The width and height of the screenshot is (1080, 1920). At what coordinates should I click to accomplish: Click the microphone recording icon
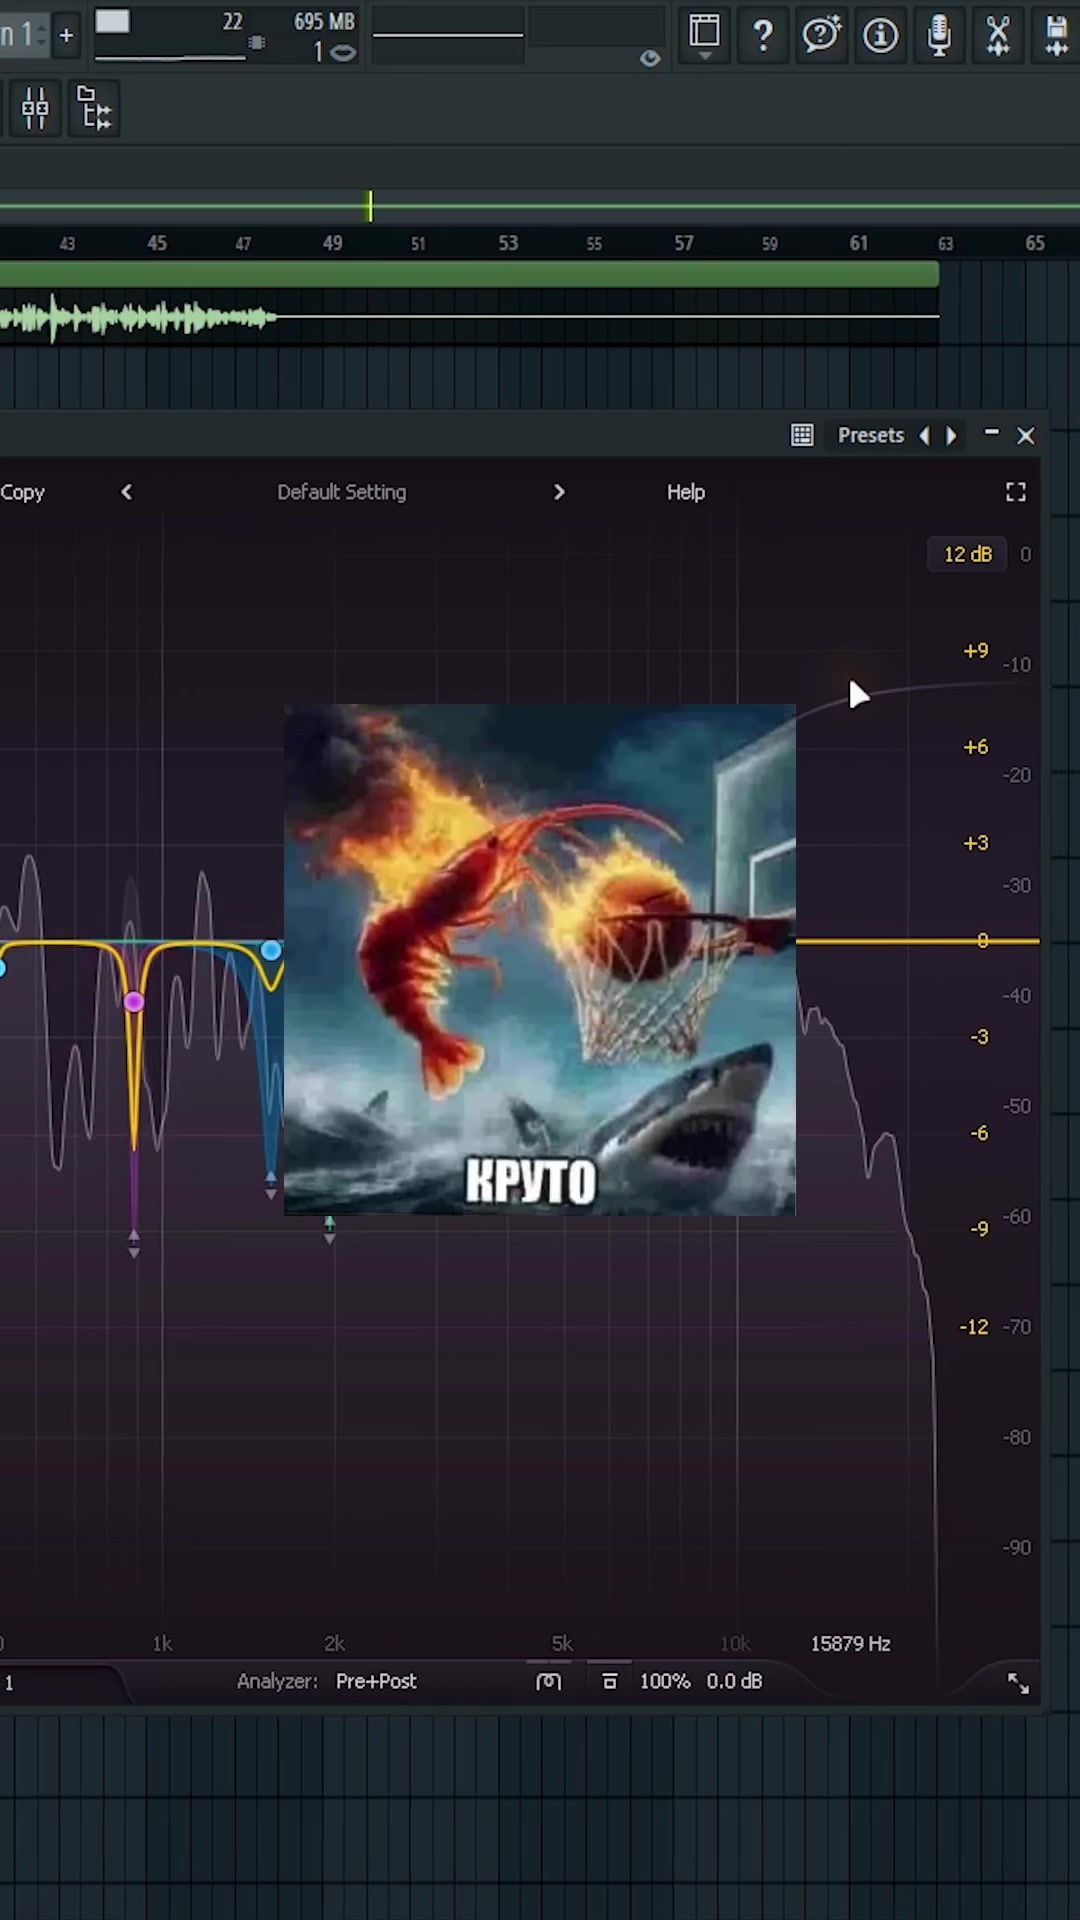pos(939,35)
